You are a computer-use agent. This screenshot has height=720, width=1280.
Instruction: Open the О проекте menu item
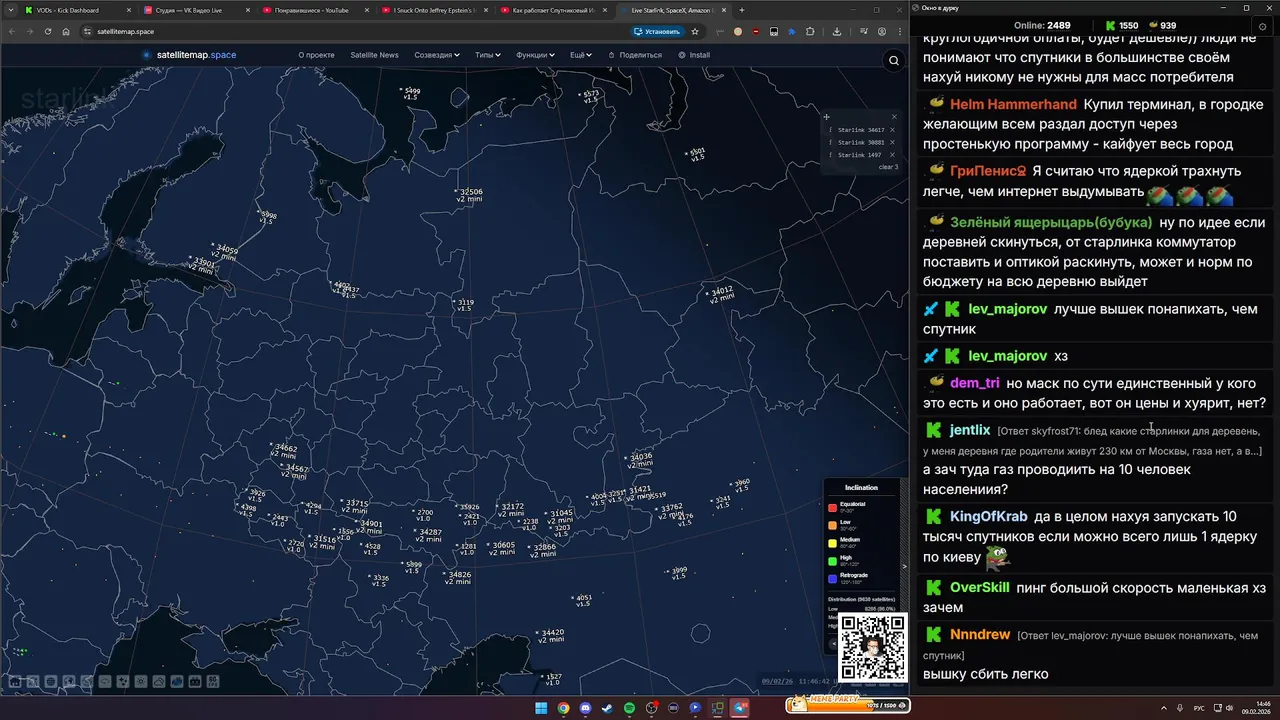pos(316,55)
